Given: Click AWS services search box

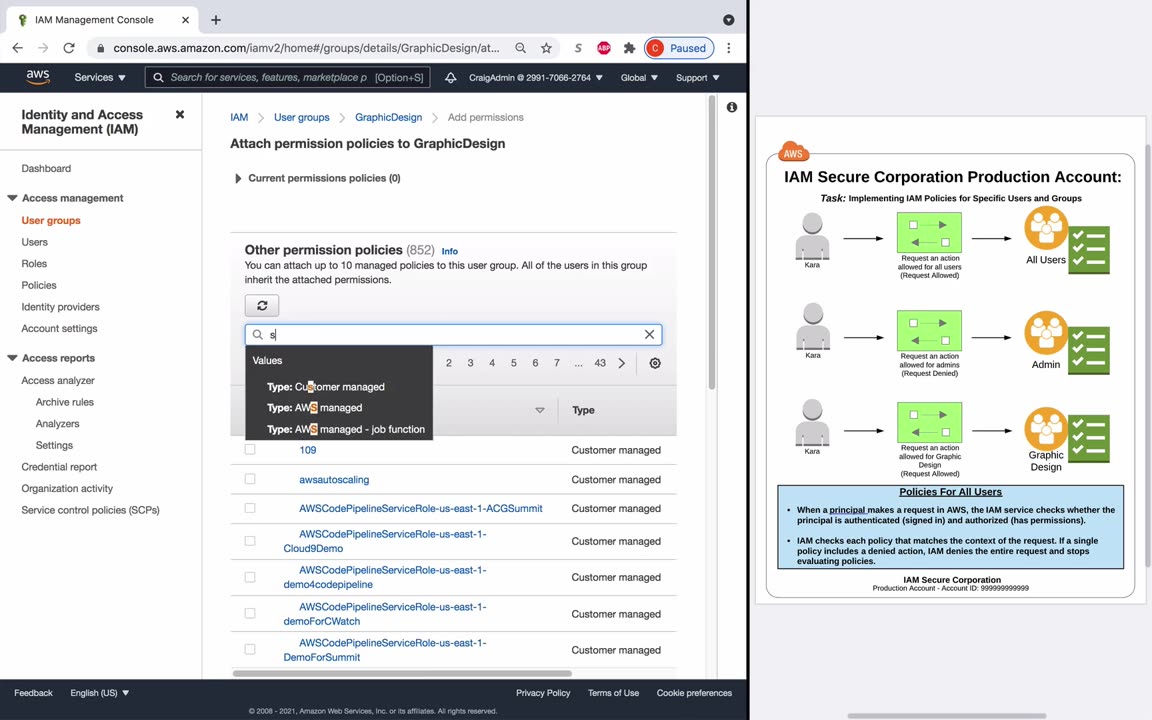Looking at the screenshot, I should (x=287, y=77).
